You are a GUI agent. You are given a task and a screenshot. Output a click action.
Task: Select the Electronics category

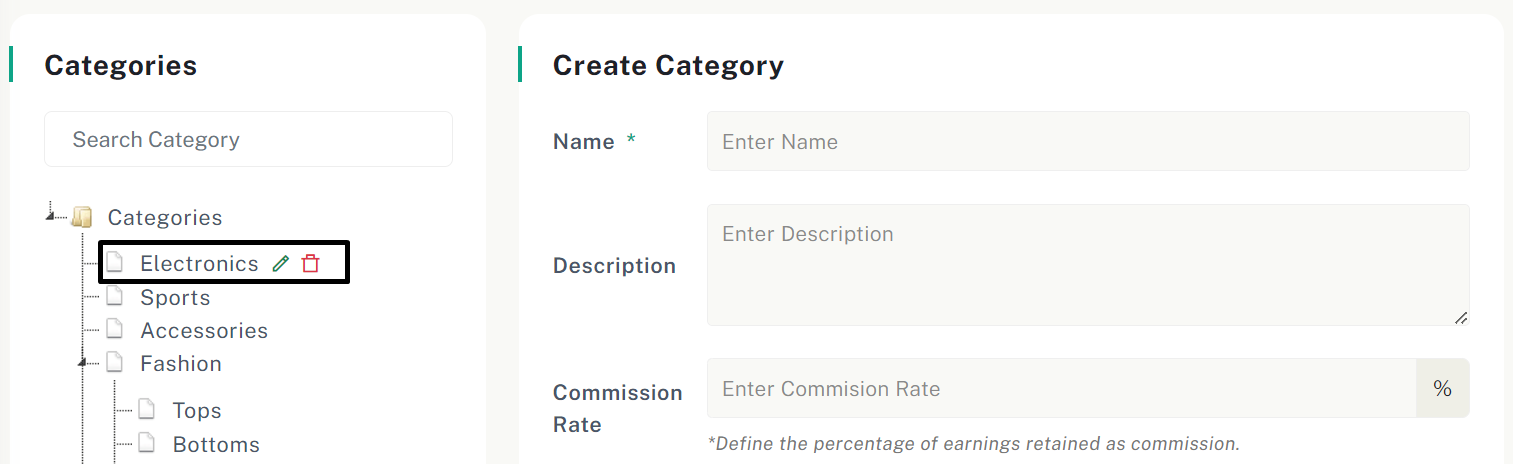coord(199,263)
